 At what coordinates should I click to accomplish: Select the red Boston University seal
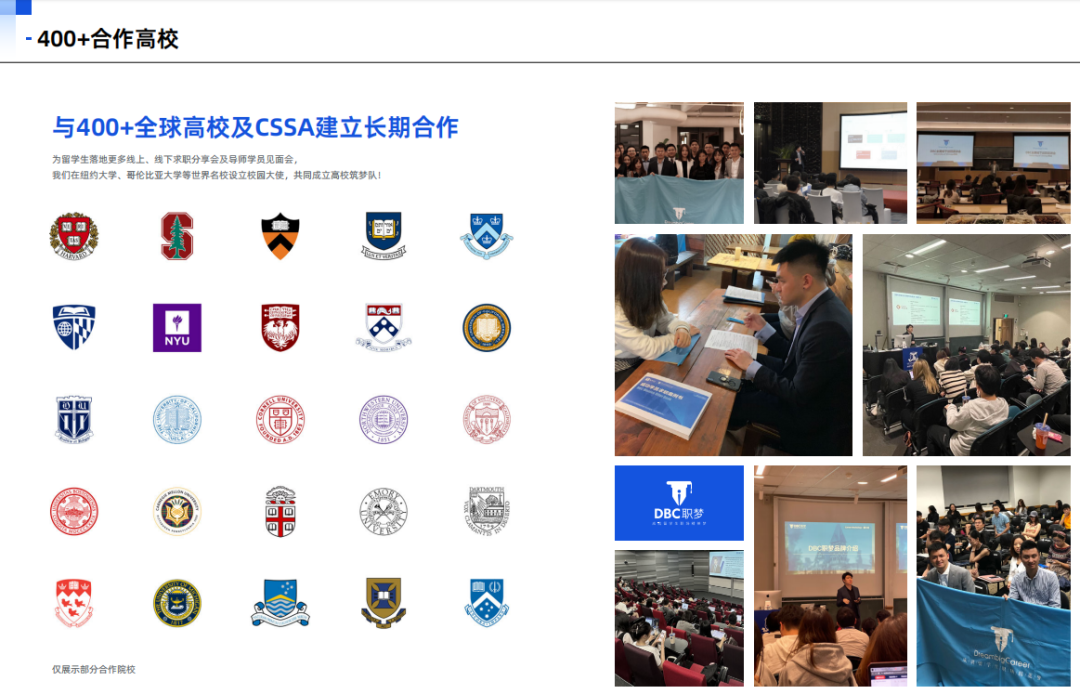[x=74, y=512]
